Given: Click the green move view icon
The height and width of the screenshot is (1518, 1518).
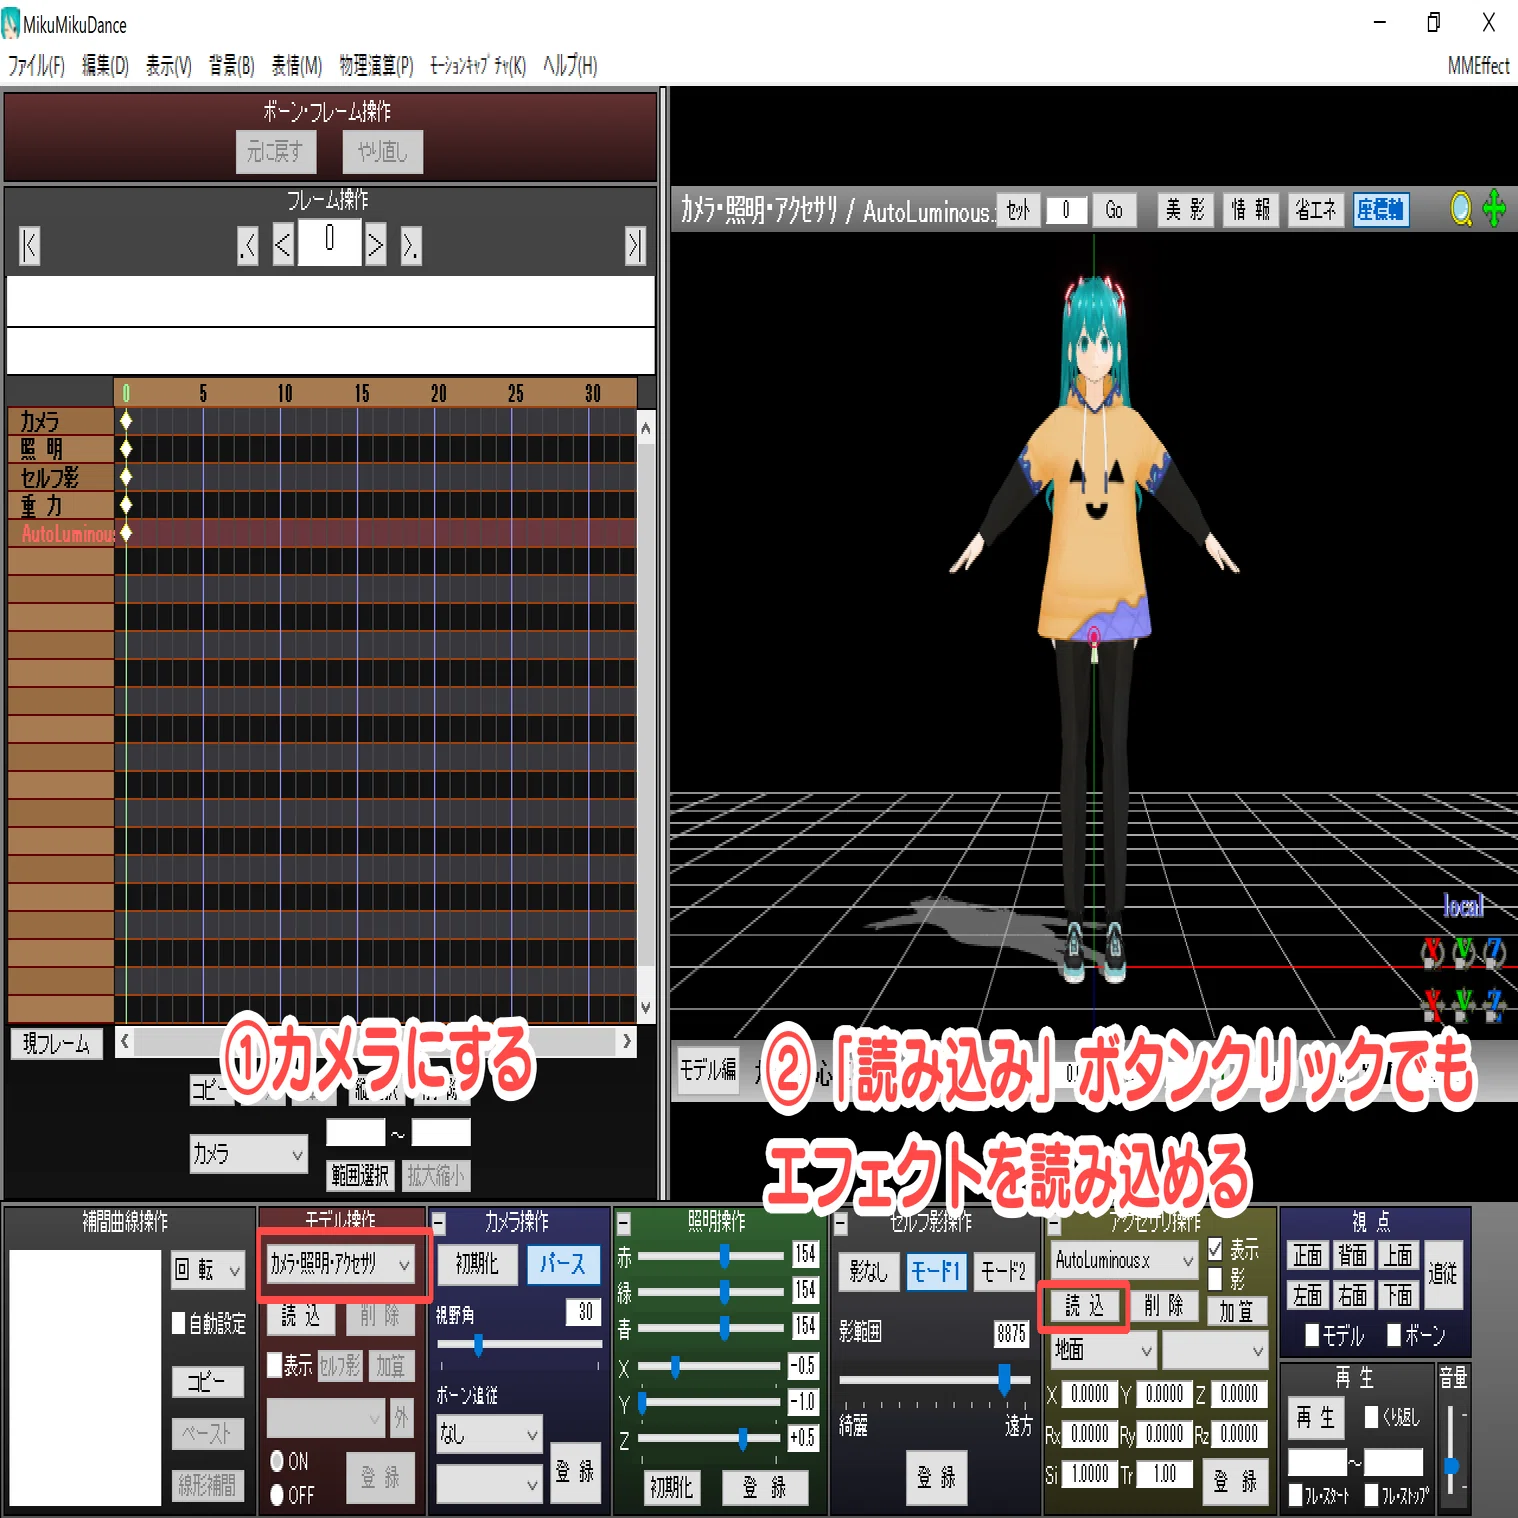Looking at the screenshot, I should [x=1495, y=209].
